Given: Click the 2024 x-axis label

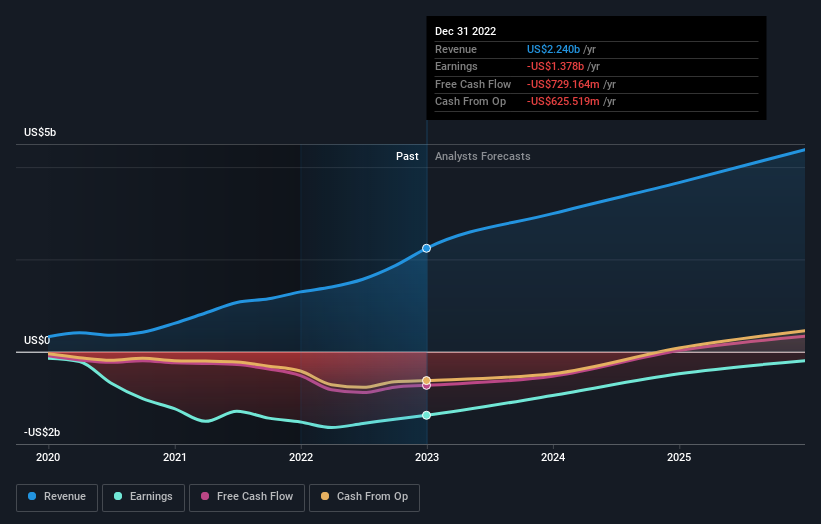Looking at the screenshot, I should [x=553, y=457].
